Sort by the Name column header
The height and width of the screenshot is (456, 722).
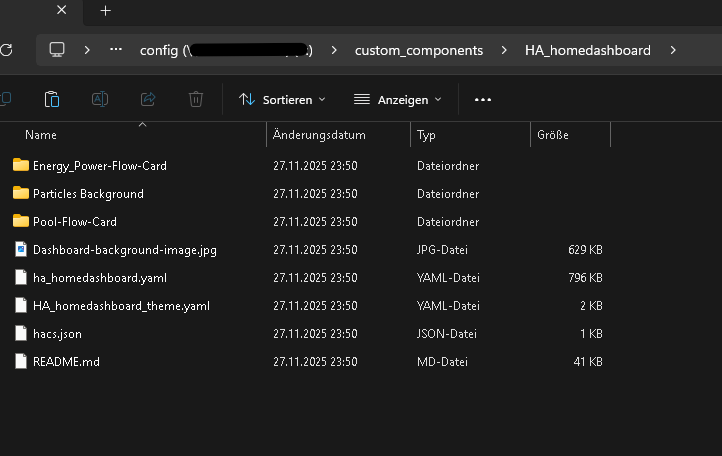click(x=41, y=135)
